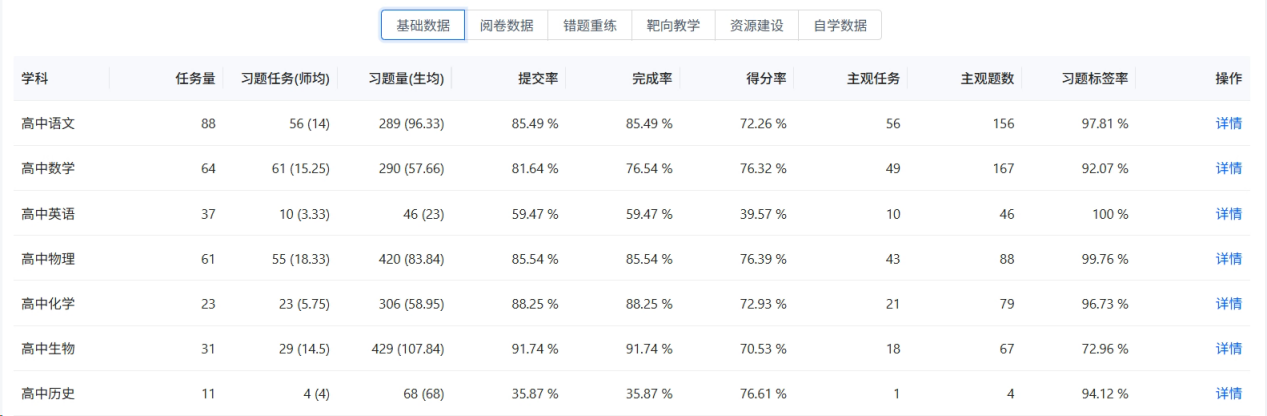Open 详情 link for 高中语文

1229,124
